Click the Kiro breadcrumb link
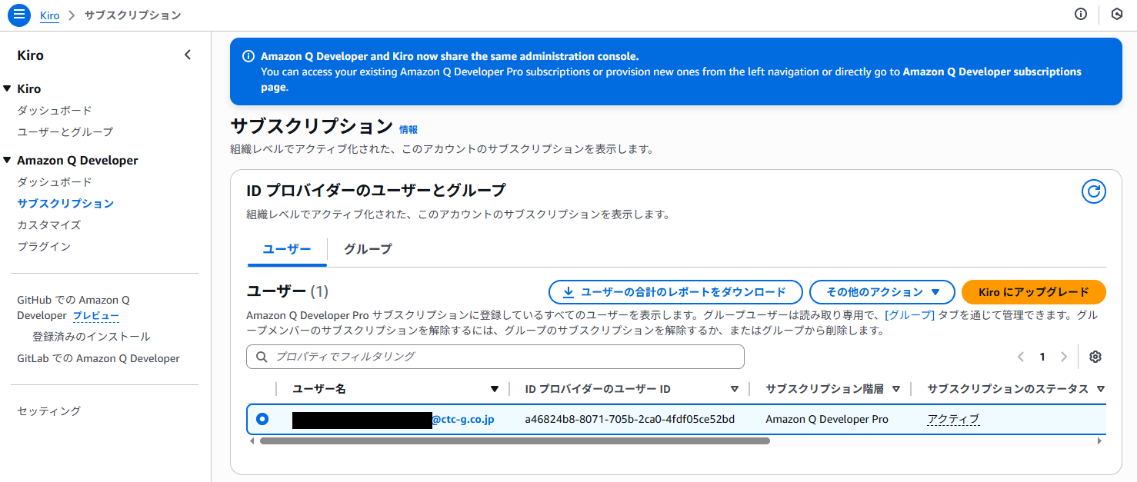 [49, 14]
